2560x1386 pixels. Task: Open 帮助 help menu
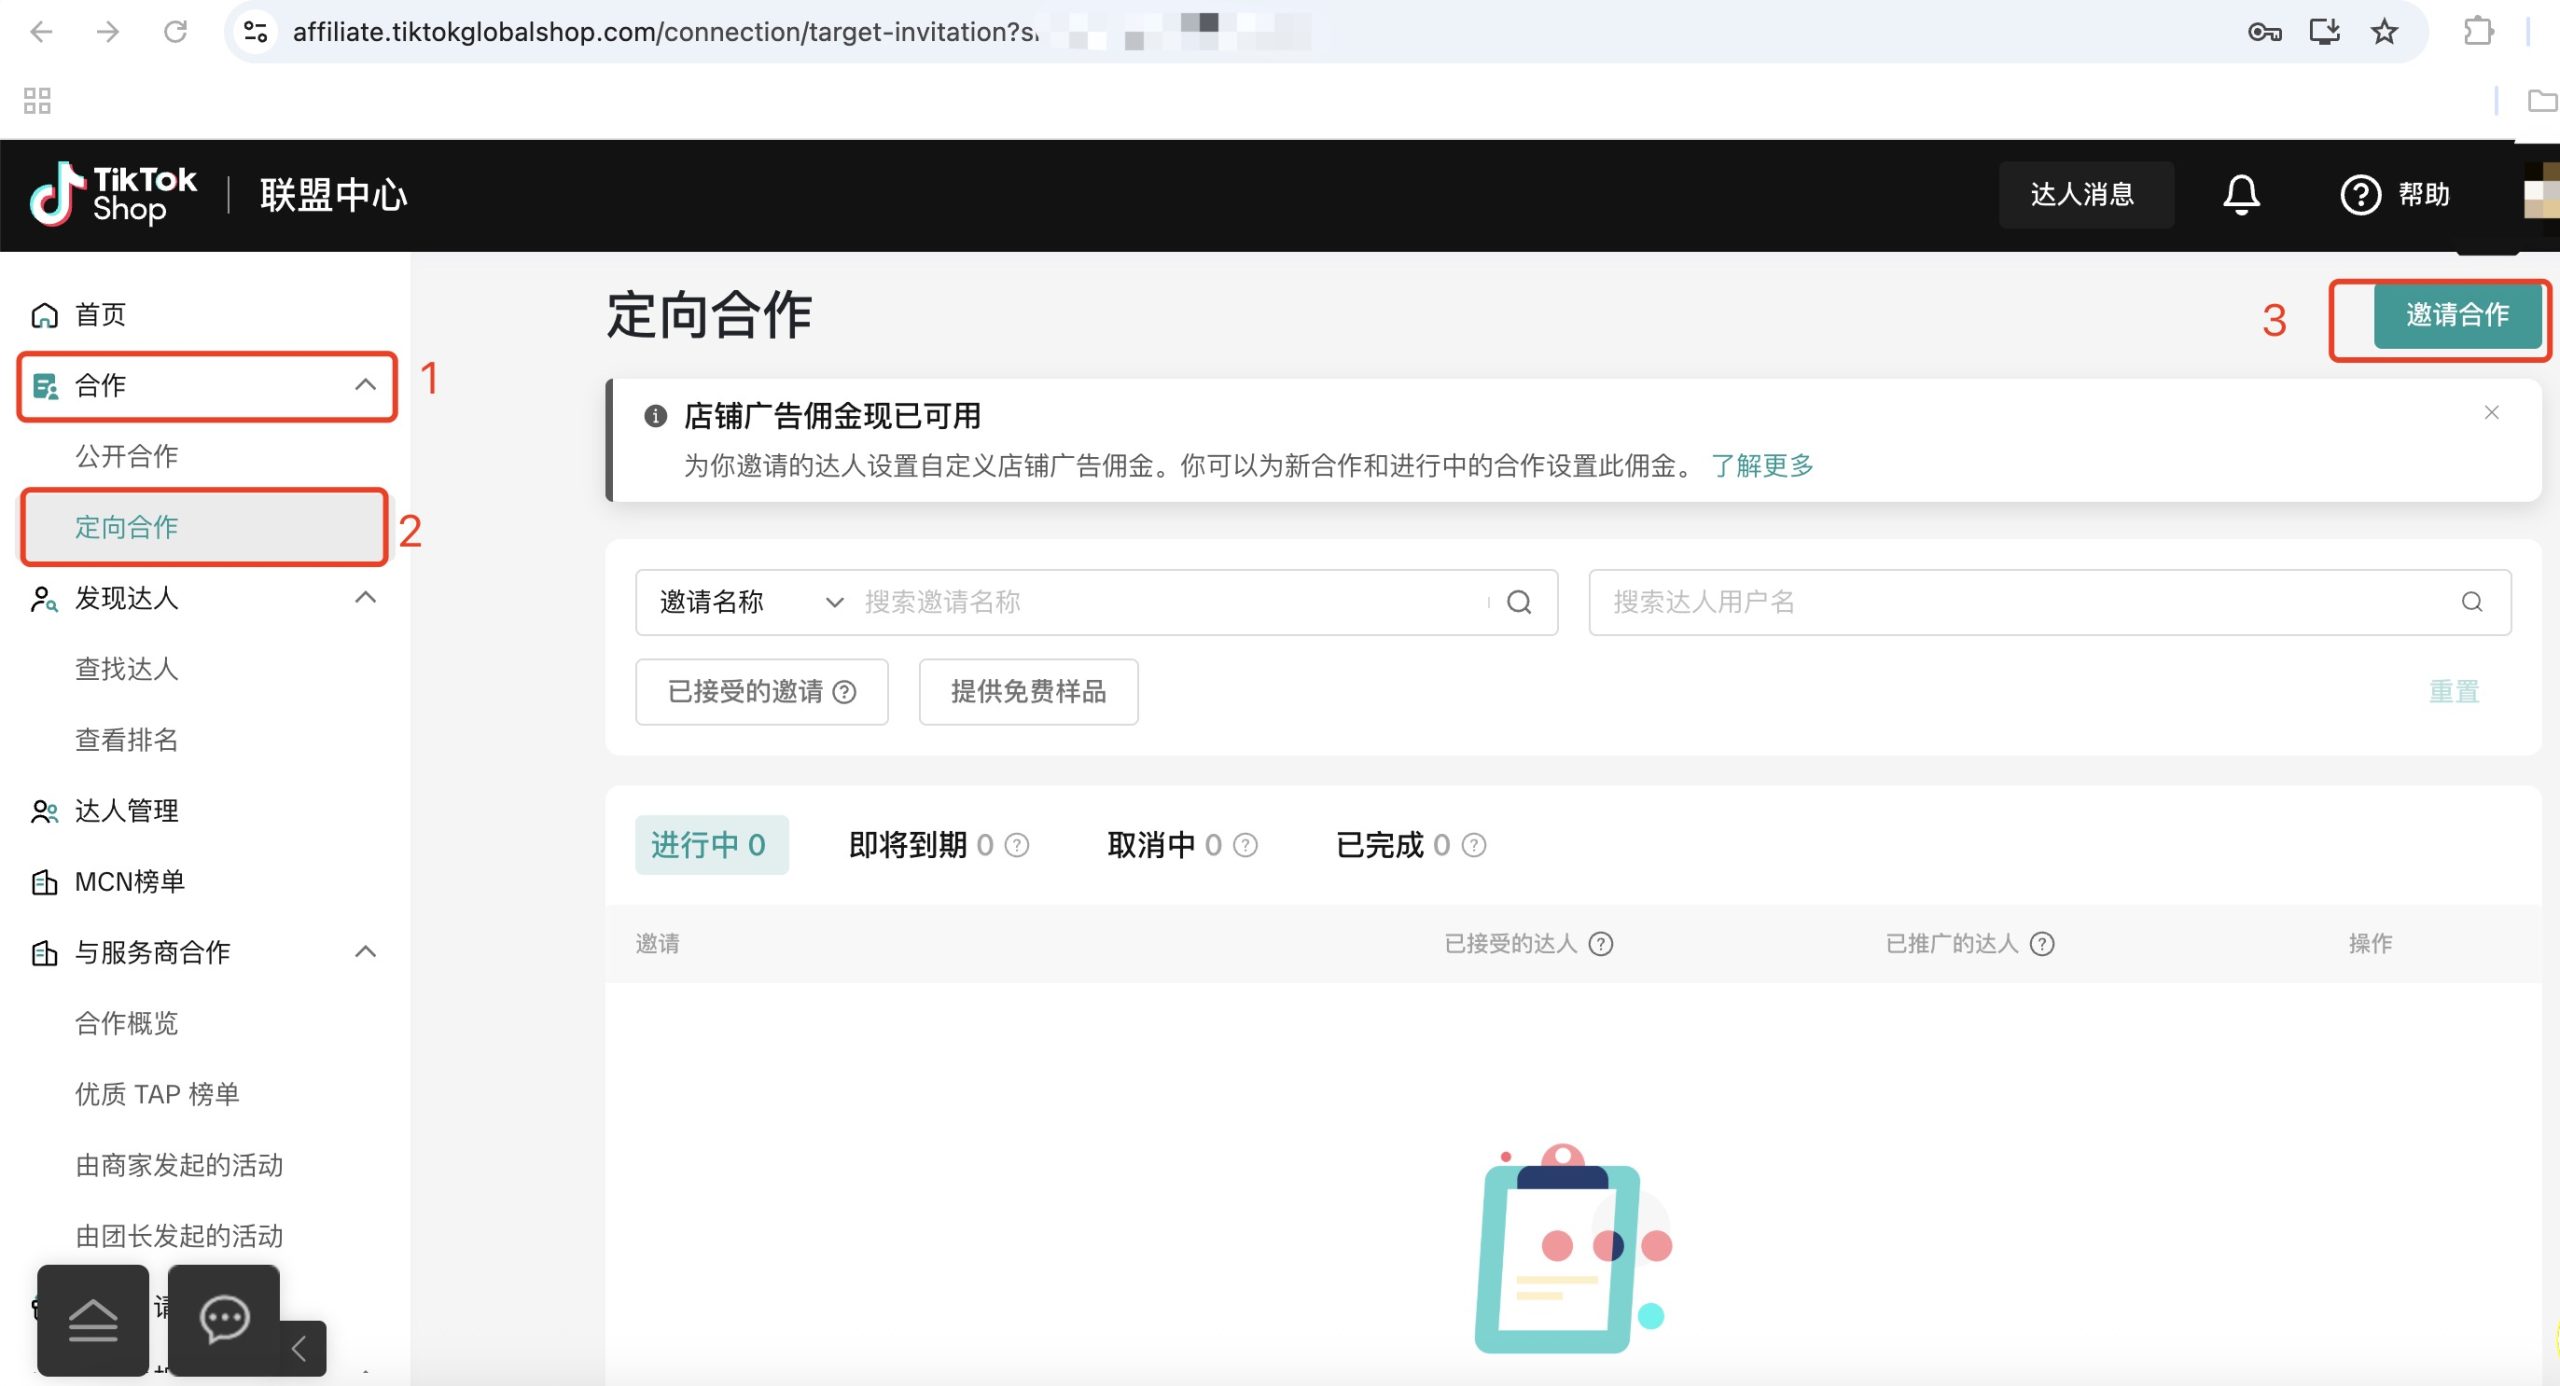[x=2395, y=194]
